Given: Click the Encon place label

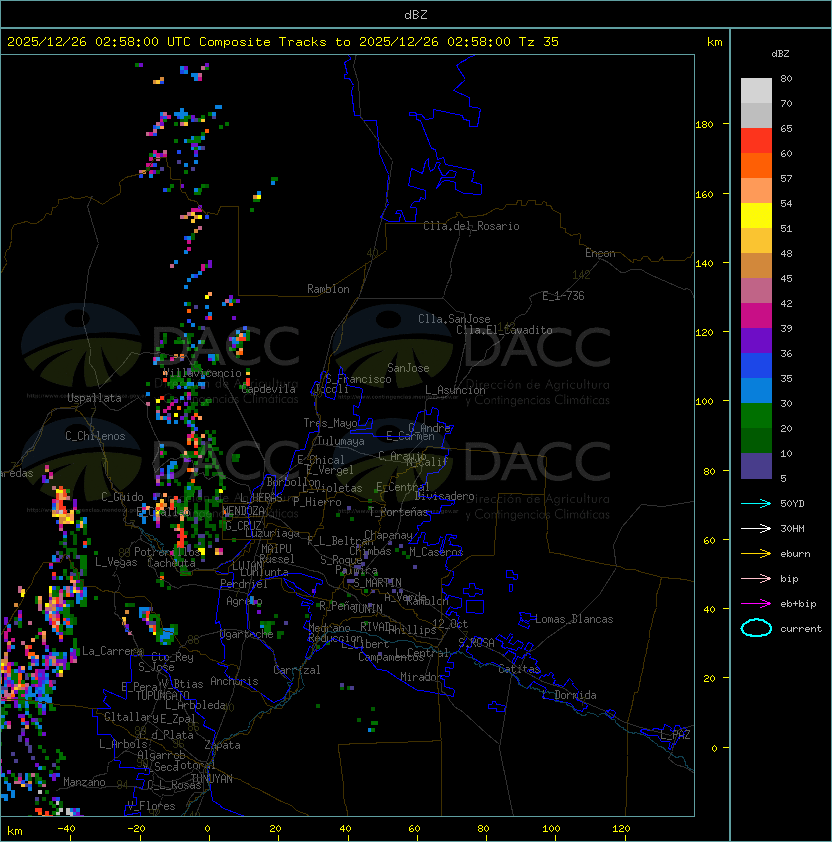Looking at the screenshot, I should click(600, 253).
